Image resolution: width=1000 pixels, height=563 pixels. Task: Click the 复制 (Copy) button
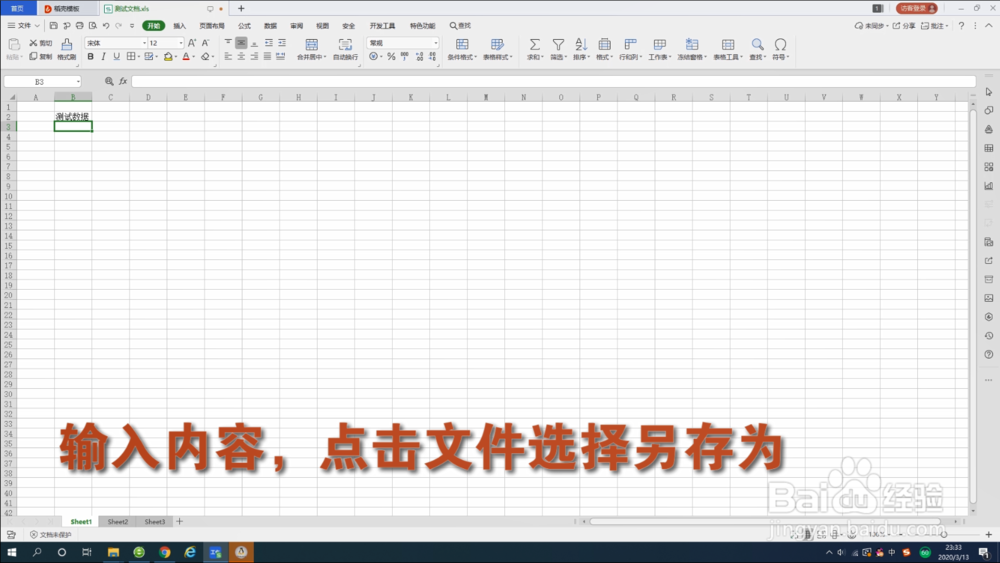click(x=41, y=57)
